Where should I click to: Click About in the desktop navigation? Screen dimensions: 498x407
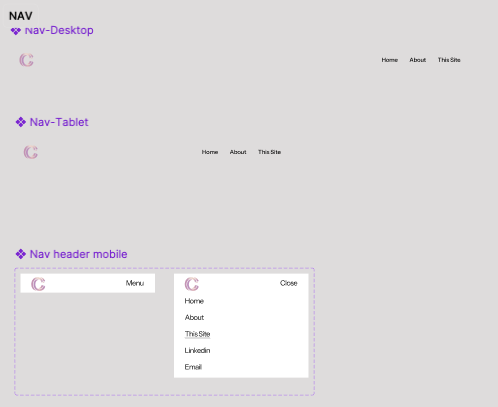click(x=418, y=60)
